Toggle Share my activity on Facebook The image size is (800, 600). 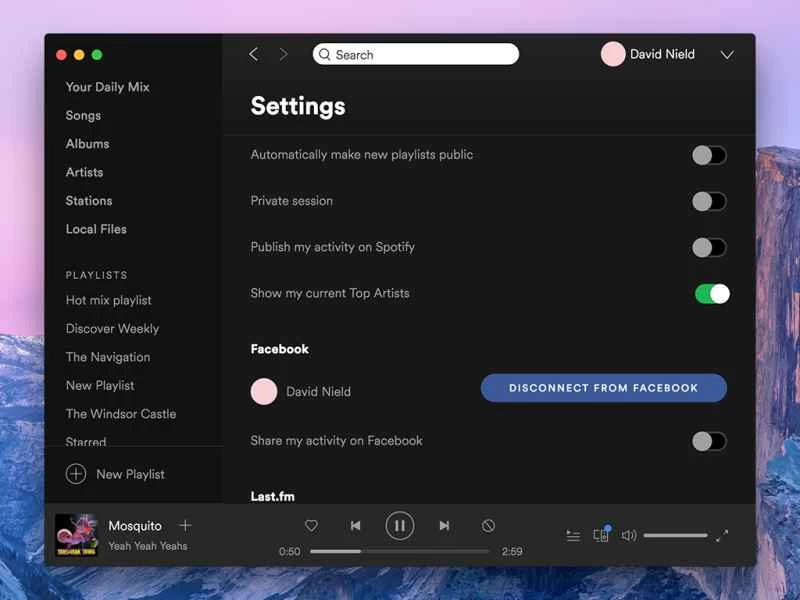click(709, 441)
